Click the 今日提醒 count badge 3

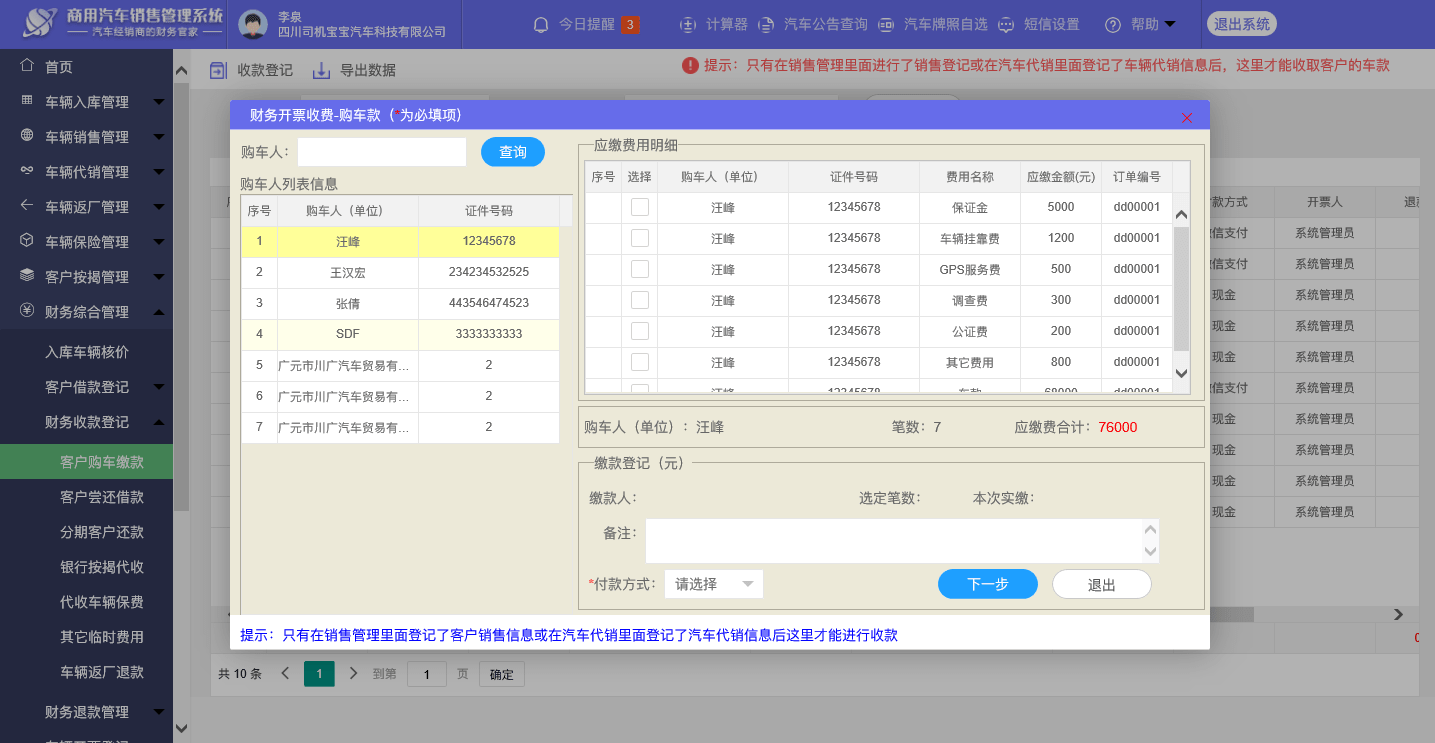[631, 24]
